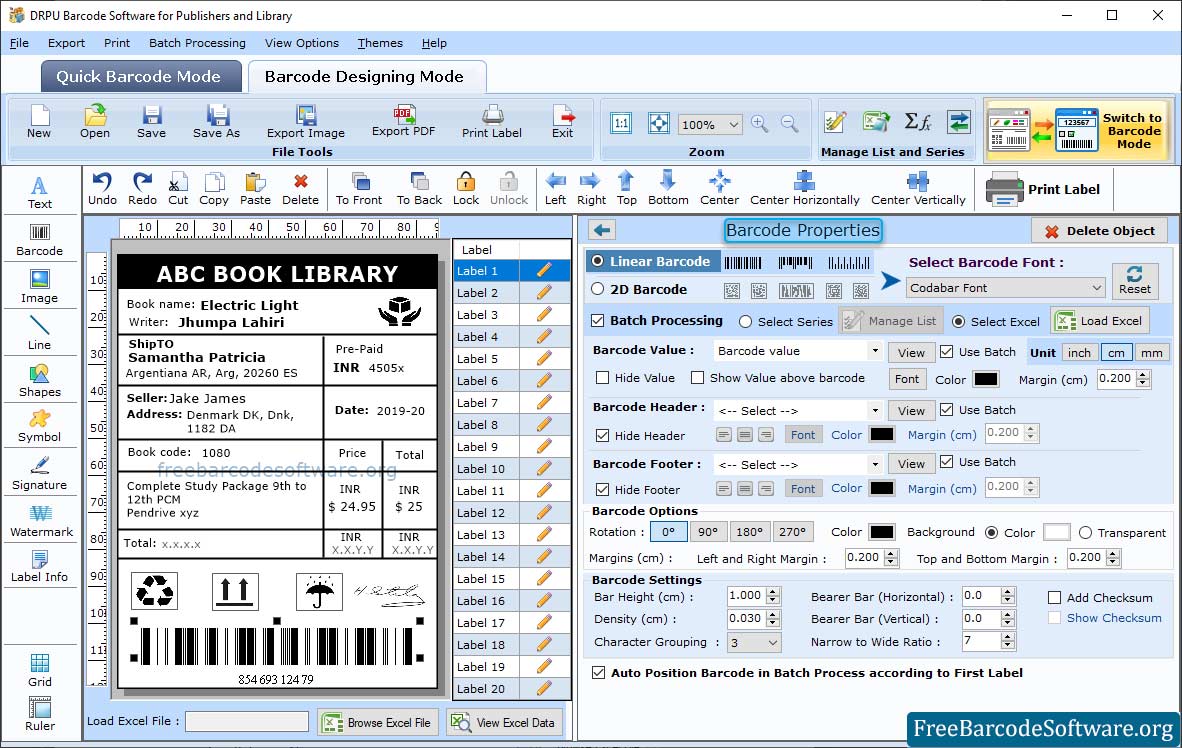This screenshot has width=1182, height=748.
Task: Adjust Density stepper value
Action: (773, 619)
